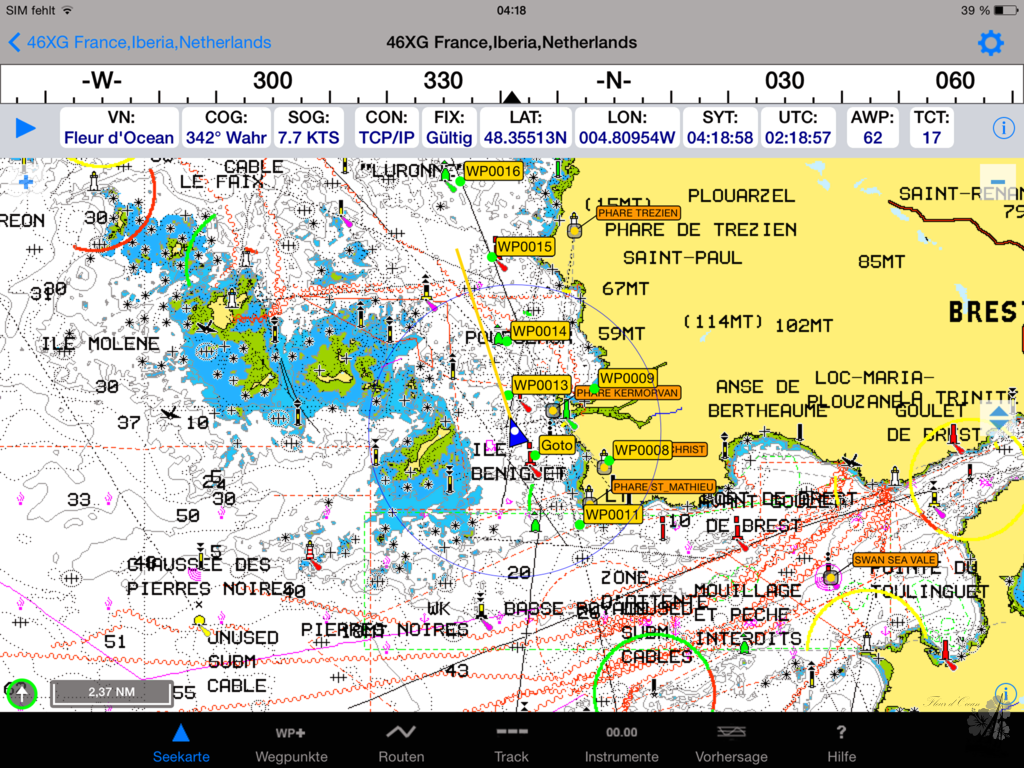Zoom in with the plus icon

tap(25, 182)
